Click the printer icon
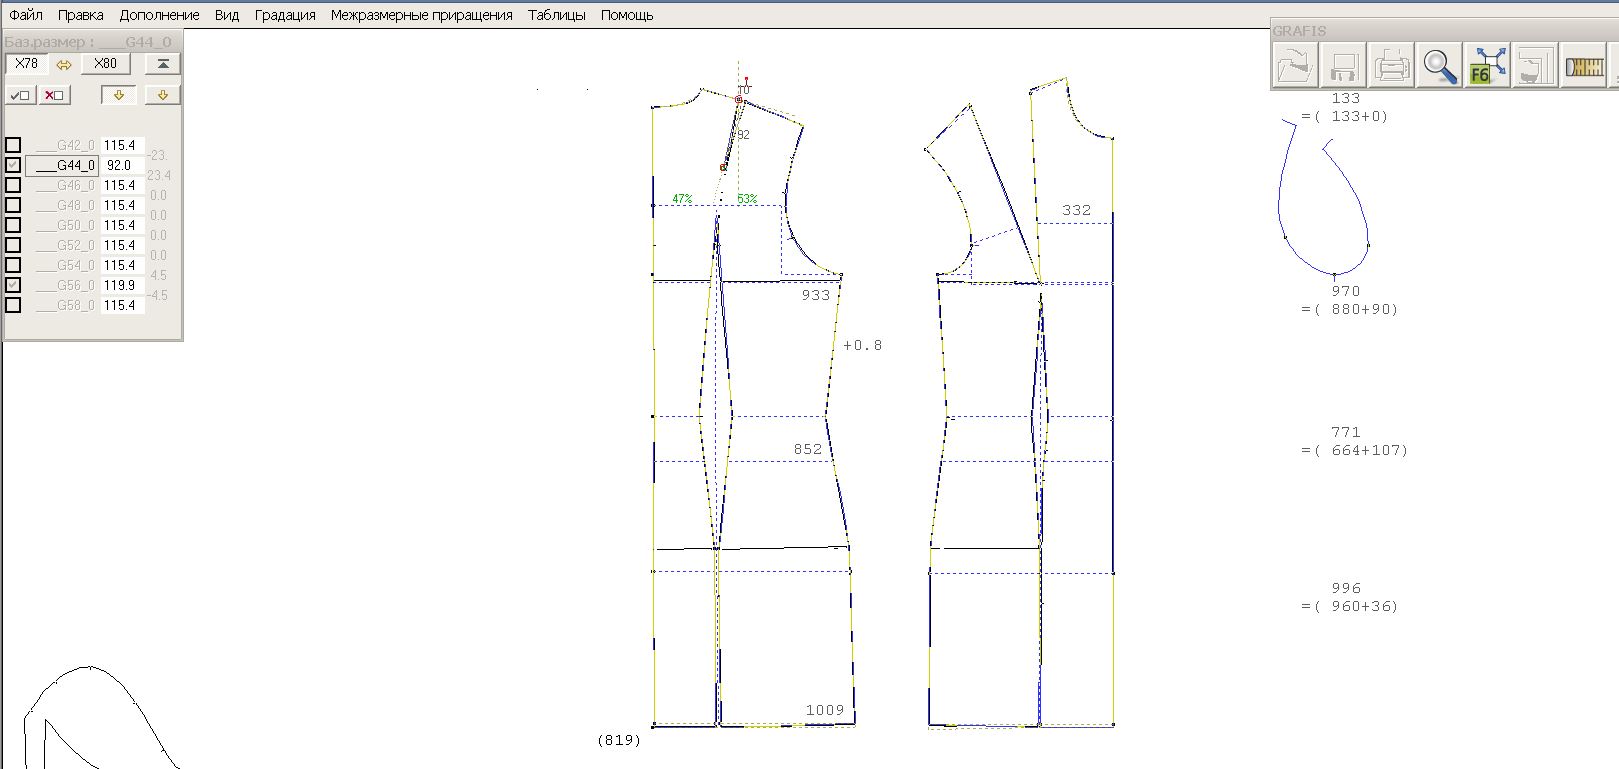Image resolution: width=1619 pixels, height=769 pixels. click(1391, 66)
